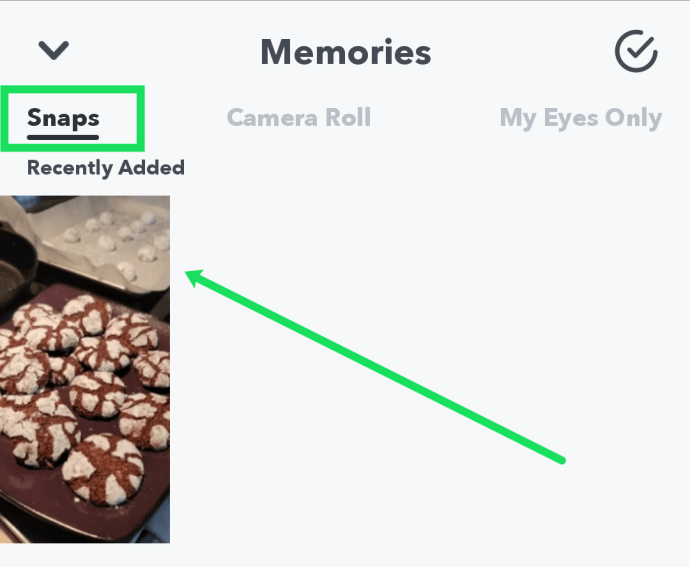
Task: Dismiss Memories via top-left chevron
Action: [52, 50]
